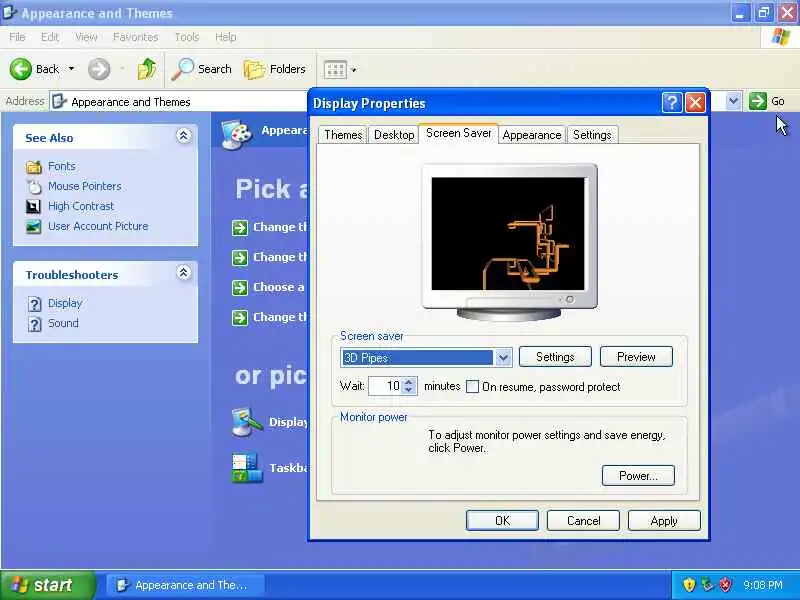Image resolution: width=800 pixels, height=600 pixels.
Task: Switch to the Desktop tab
Action: click(394, 135)
